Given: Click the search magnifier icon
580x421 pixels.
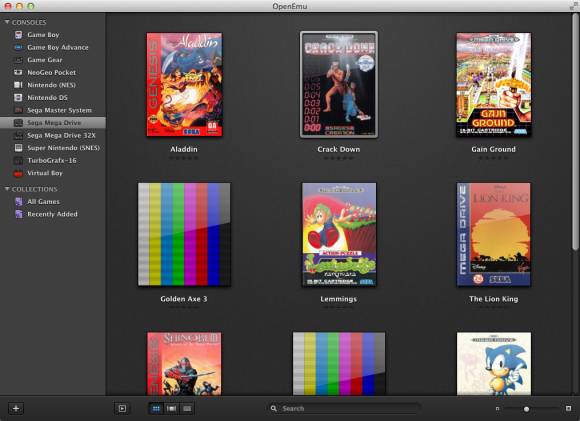Looking at the screenshot, I should [274, 408].
